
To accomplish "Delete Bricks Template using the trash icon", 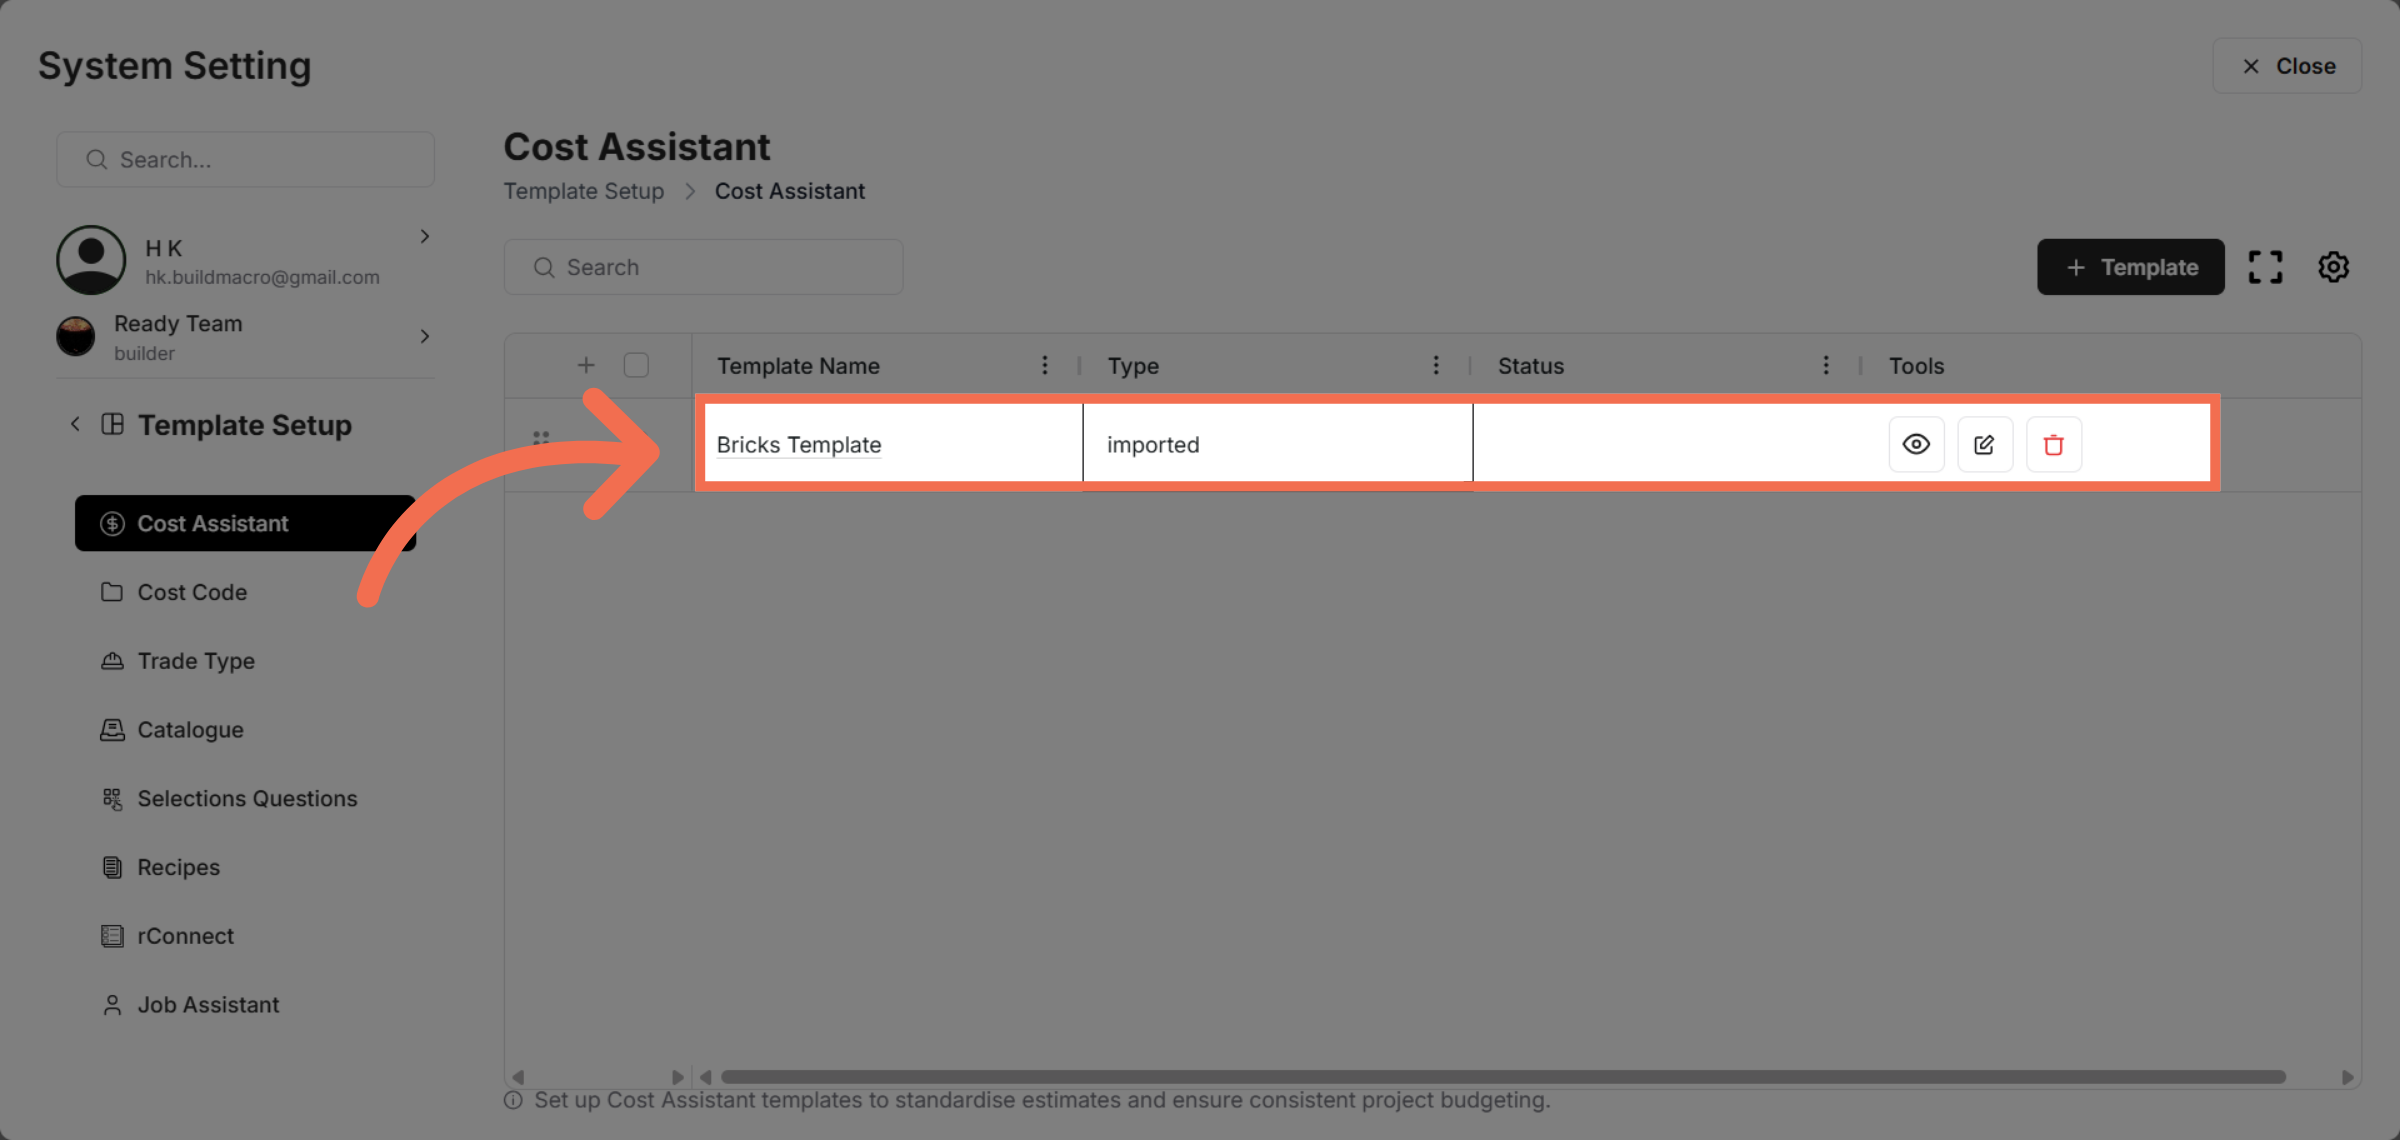I will (x=2054, y=443).
